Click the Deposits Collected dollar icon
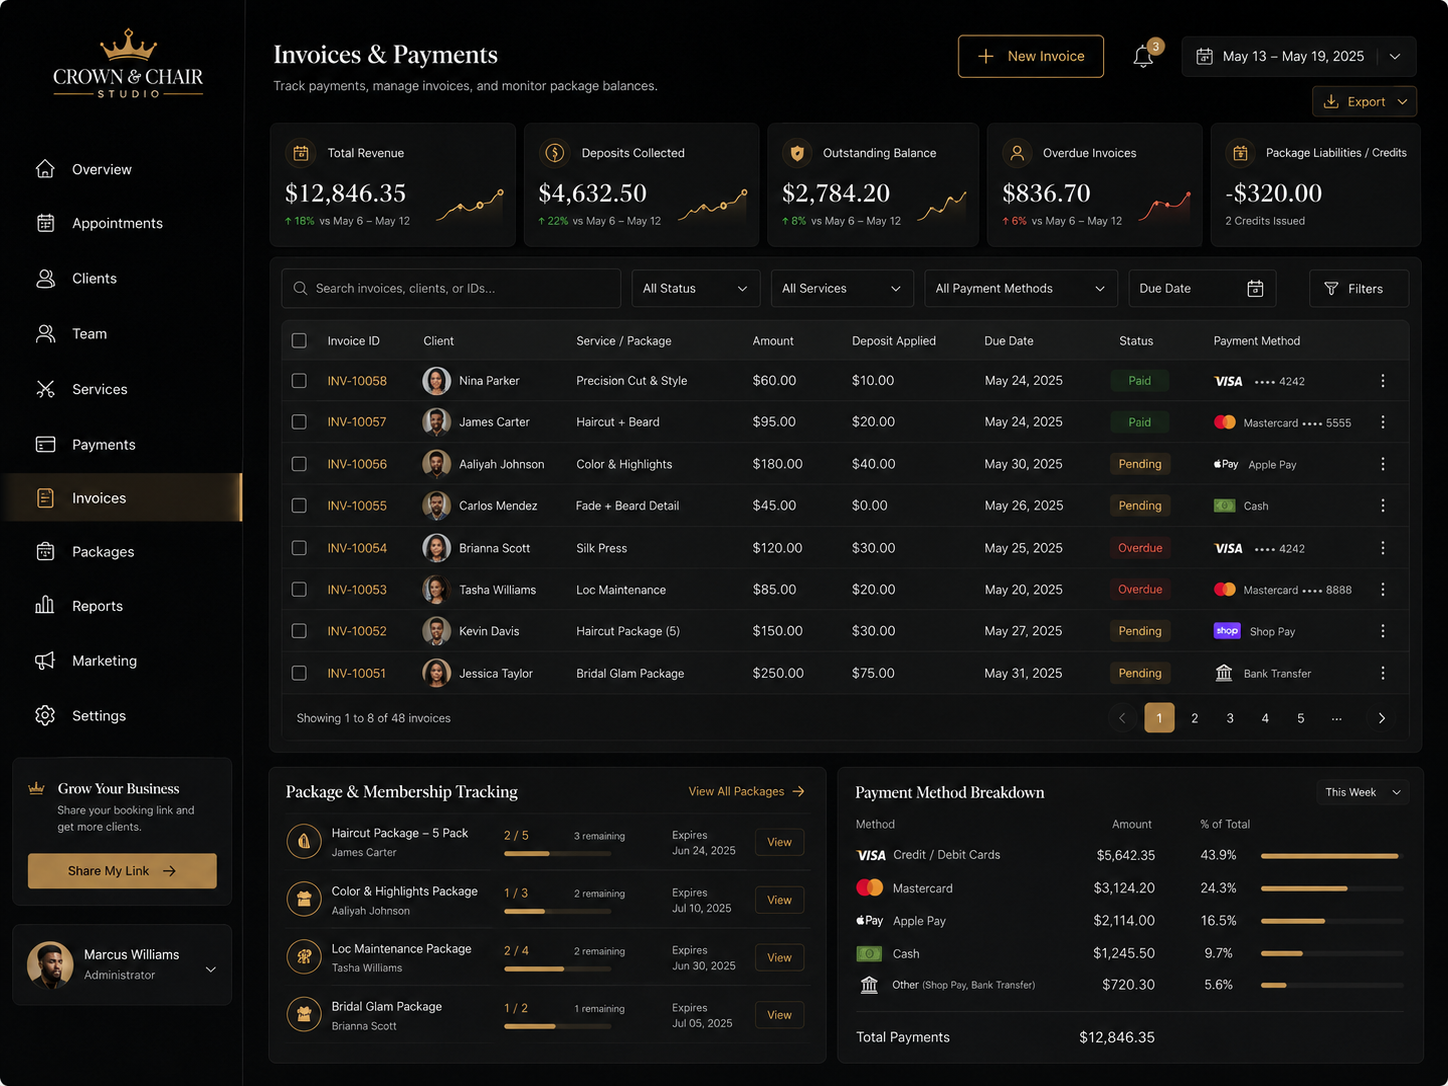The width and height of the screenshot is (1448, 1086). 554,153
